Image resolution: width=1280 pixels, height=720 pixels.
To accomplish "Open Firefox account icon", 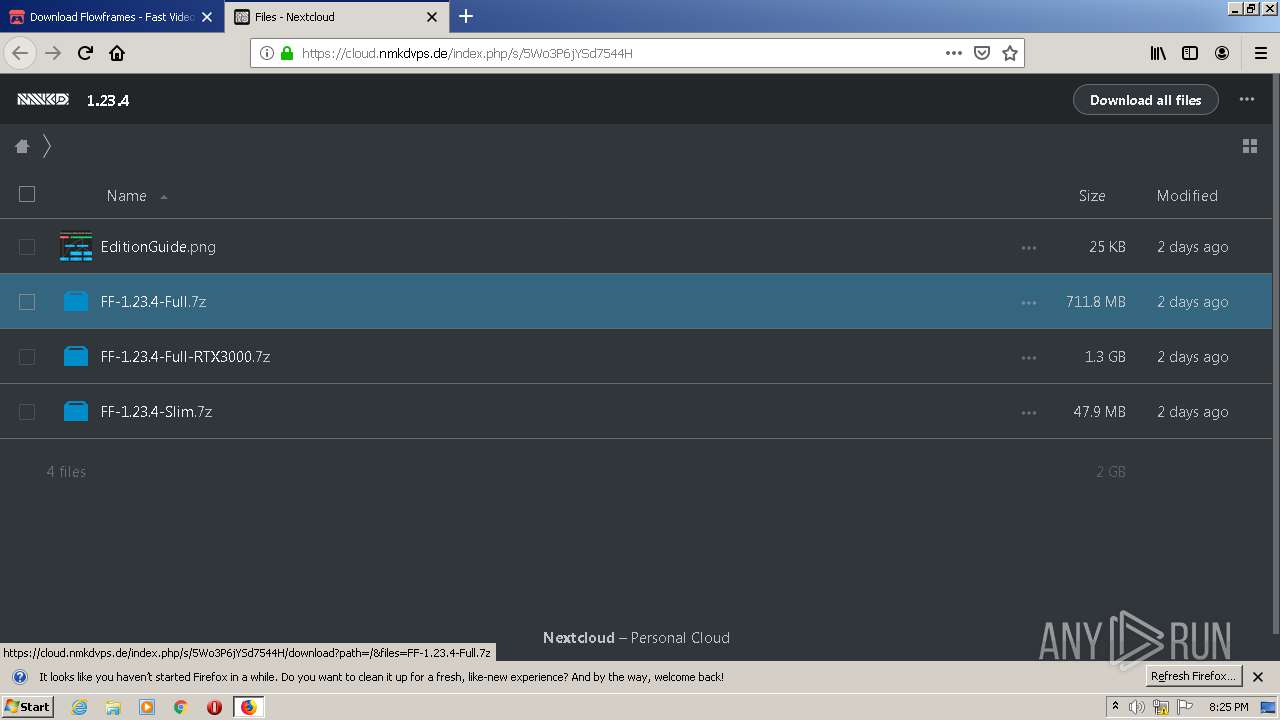I will (x=1222, y=53).
